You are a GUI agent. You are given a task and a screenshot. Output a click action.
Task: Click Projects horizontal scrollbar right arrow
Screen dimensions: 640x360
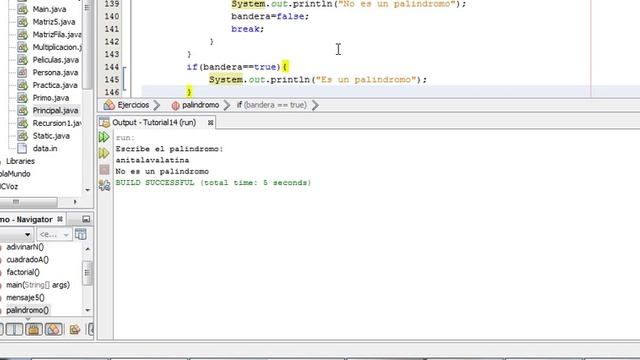click(x=75, y=202)
